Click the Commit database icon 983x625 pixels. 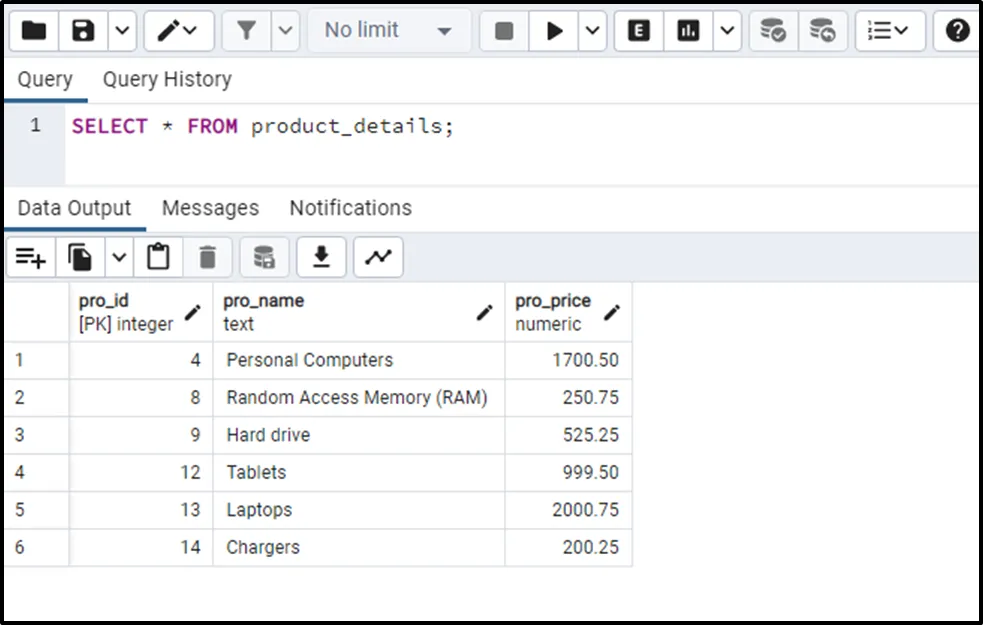point(772,31)
